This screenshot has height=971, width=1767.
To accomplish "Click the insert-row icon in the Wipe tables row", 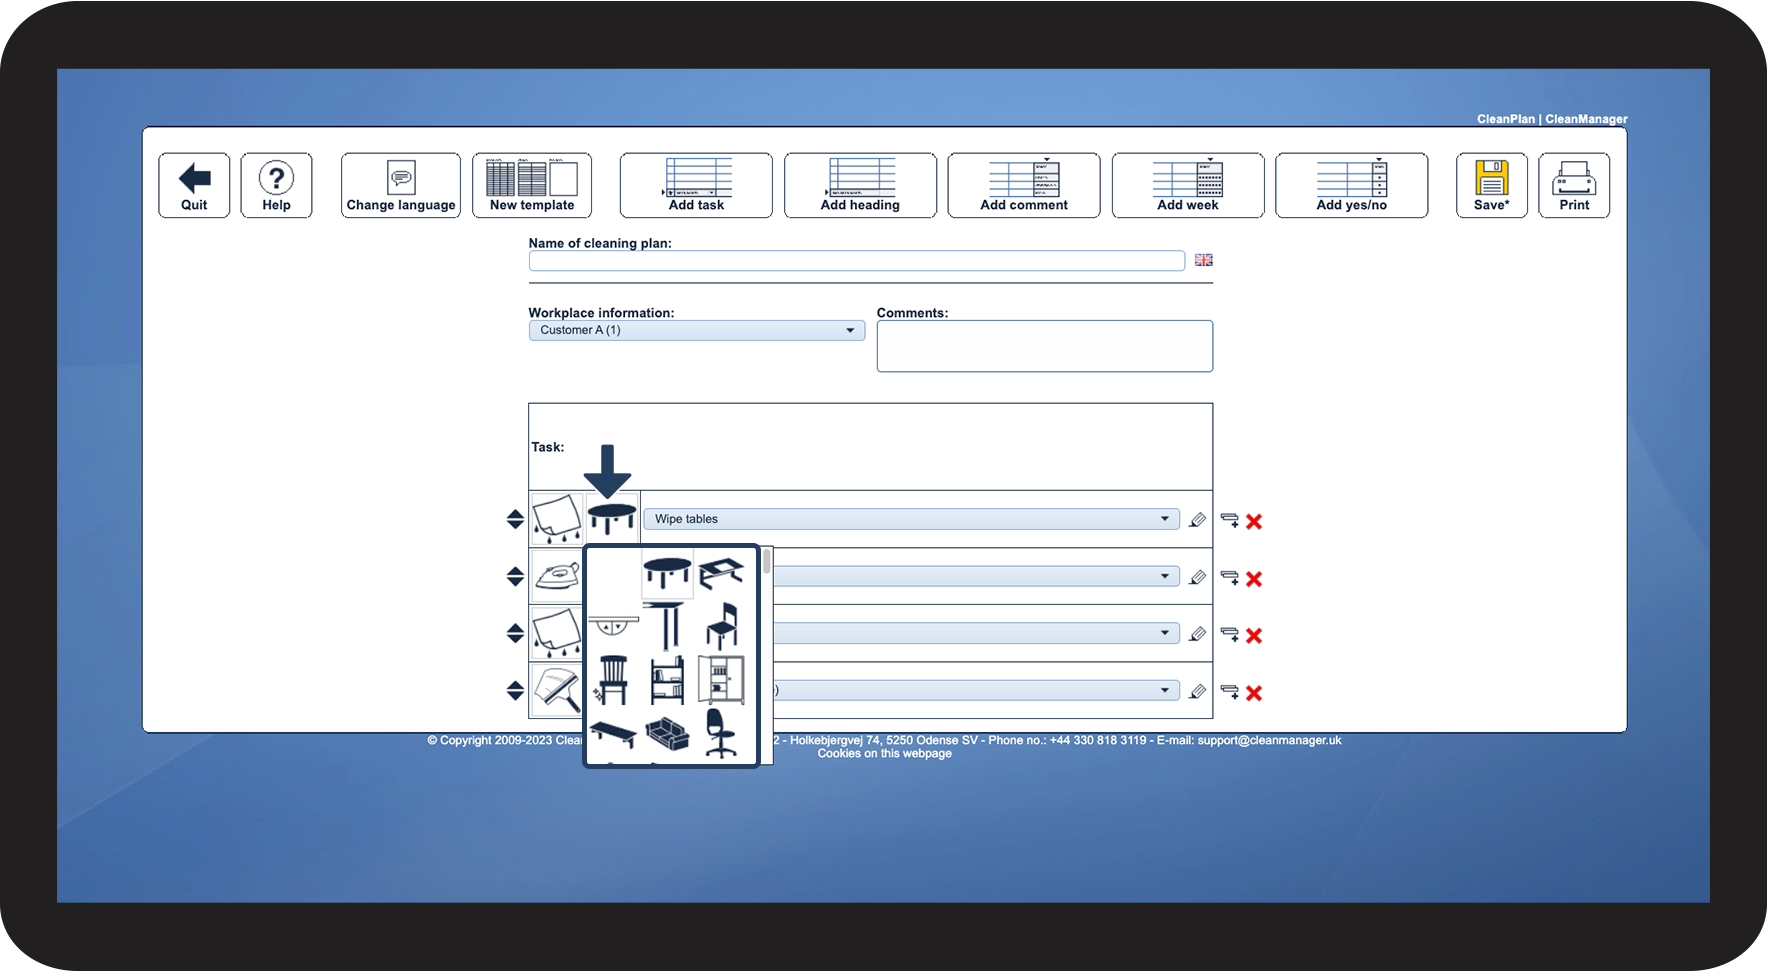I will (x=1230, y=520).
